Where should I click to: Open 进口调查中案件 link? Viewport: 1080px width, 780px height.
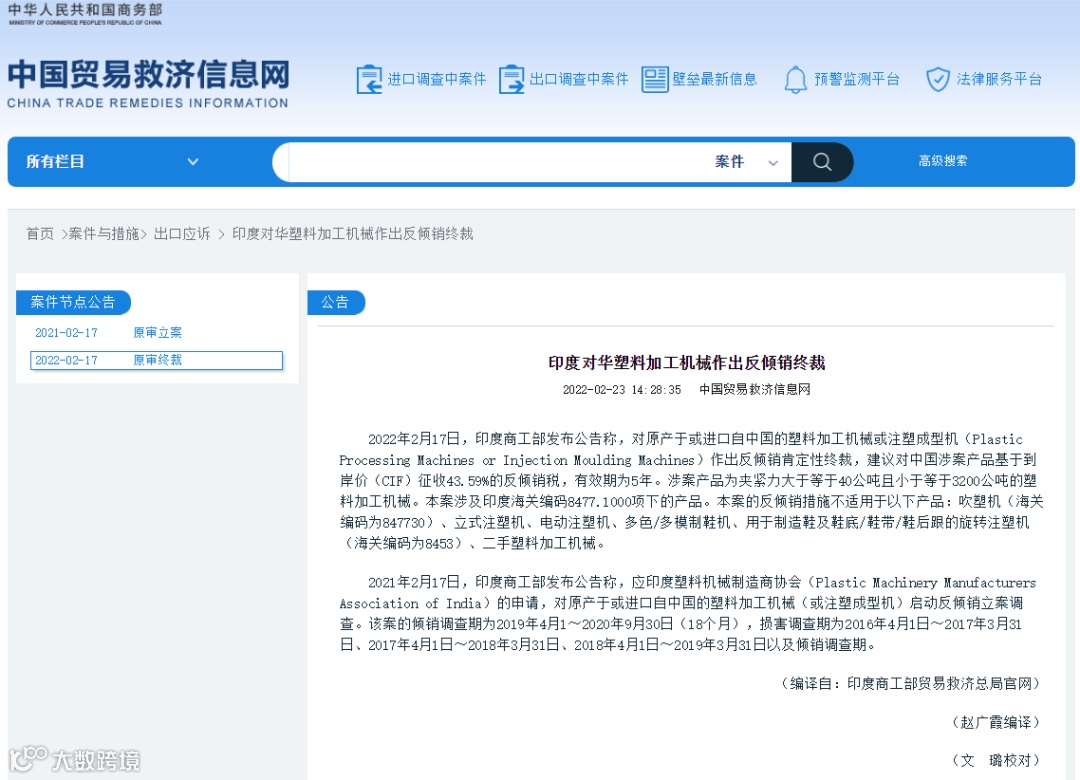pos(437,79)
